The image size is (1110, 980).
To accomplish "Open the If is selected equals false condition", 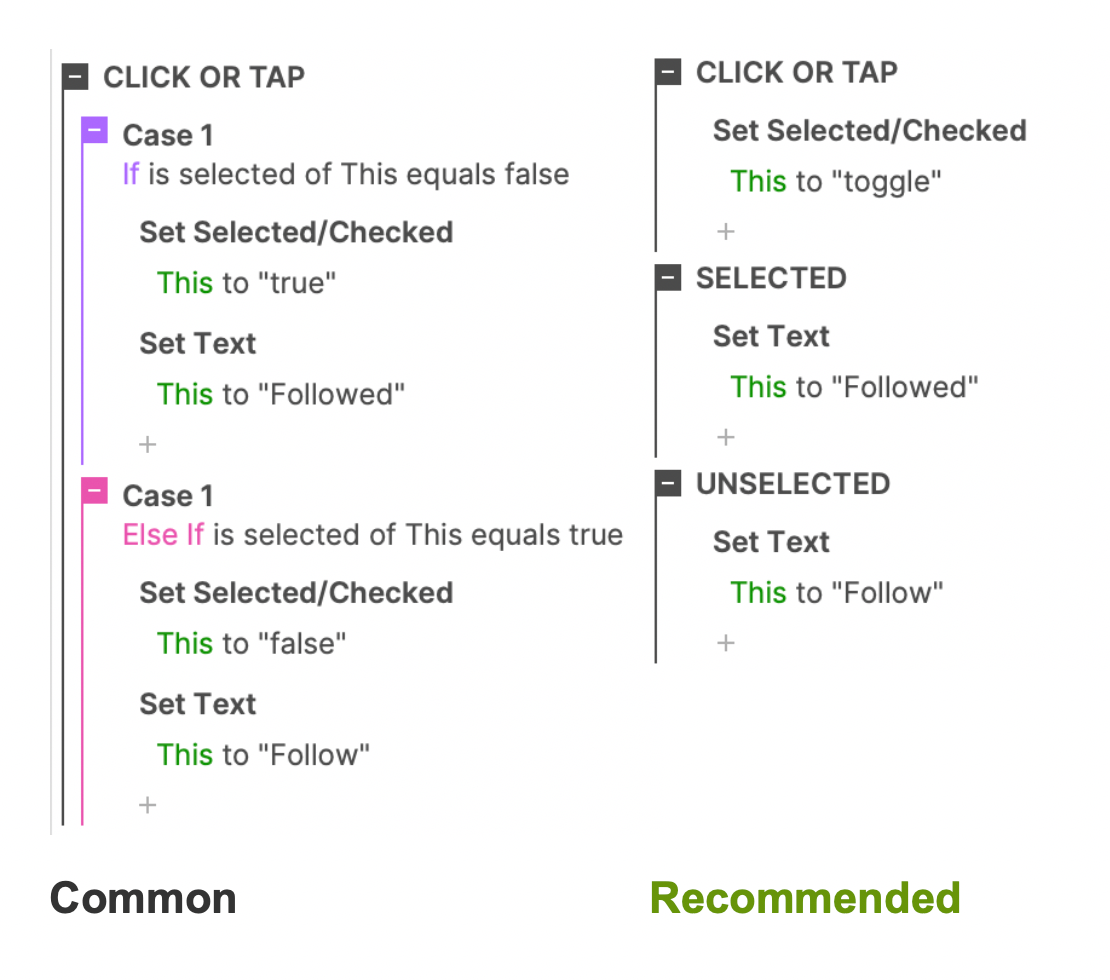I will click(345, 174).
